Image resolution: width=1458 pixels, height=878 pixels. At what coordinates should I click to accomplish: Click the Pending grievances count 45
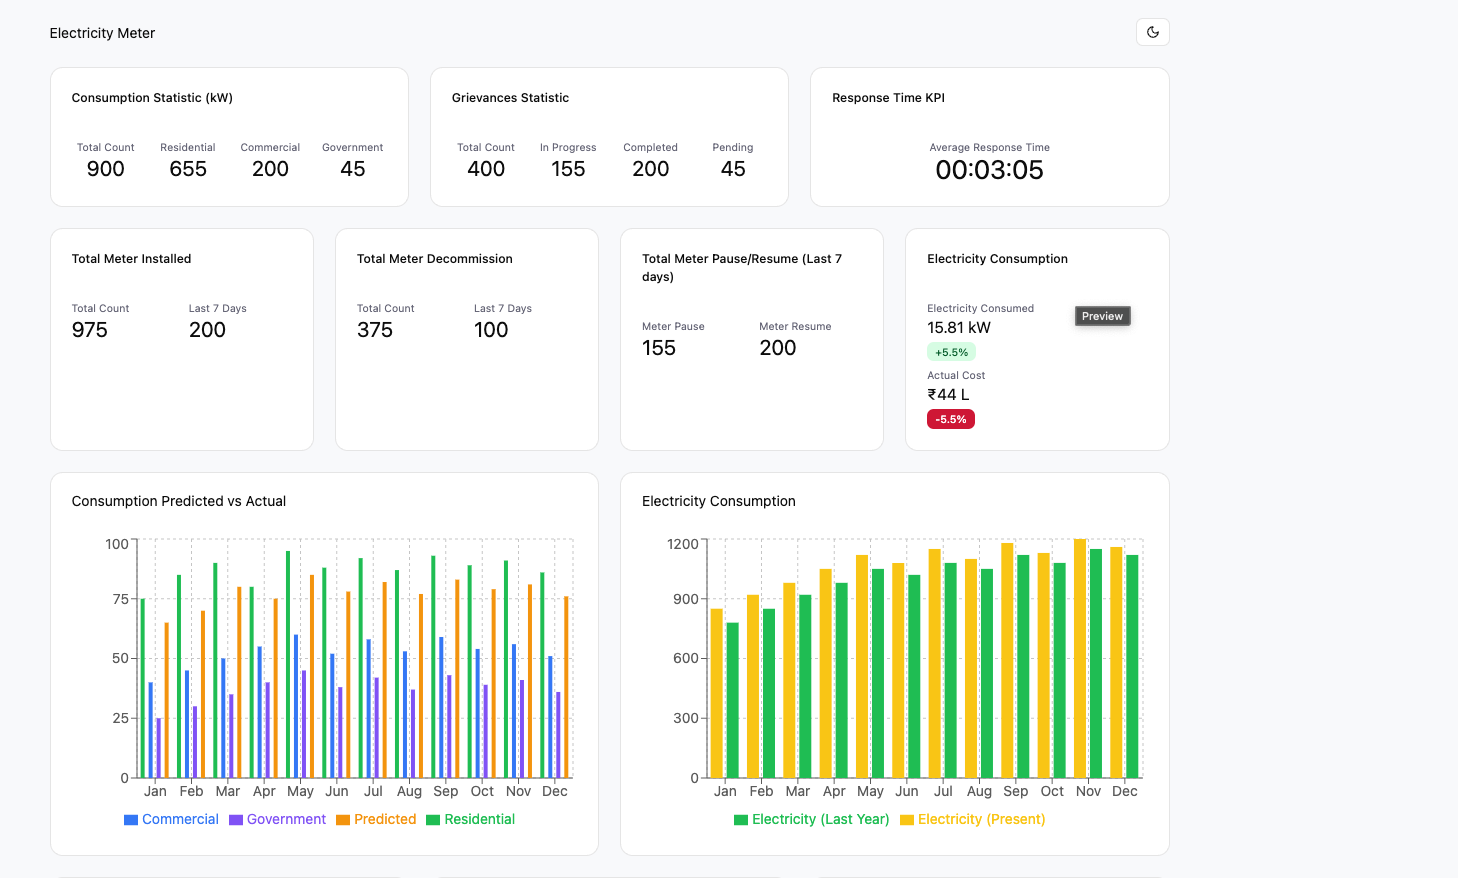733,169
